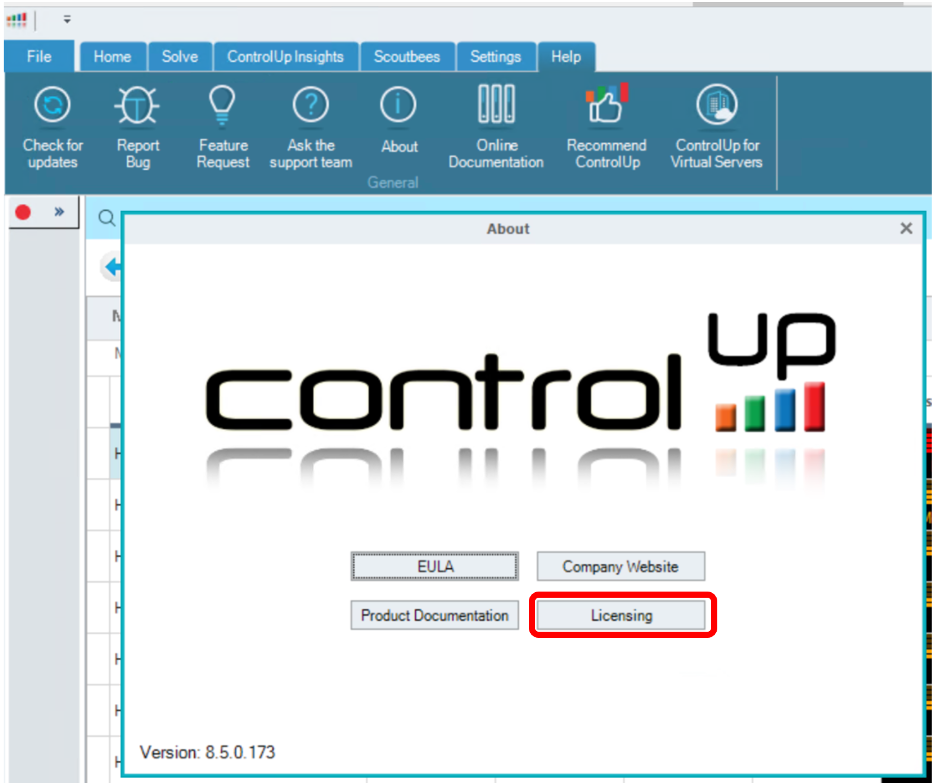The height and width of the screenshot is (784, 936).
Task: Switch to the Solve tab
Action: [180, 57]
